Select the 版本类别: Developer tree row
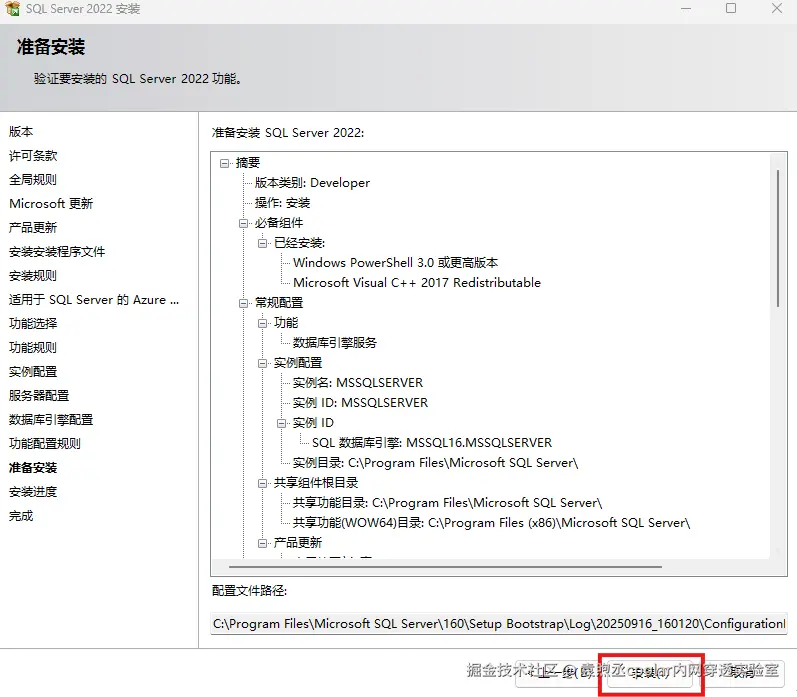Viewport: 797px width, 697px height. click(312, 183)
